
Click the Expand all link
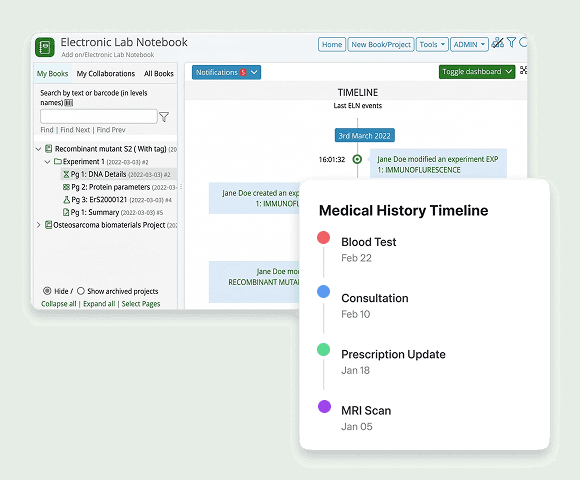(x=99, y=304)
